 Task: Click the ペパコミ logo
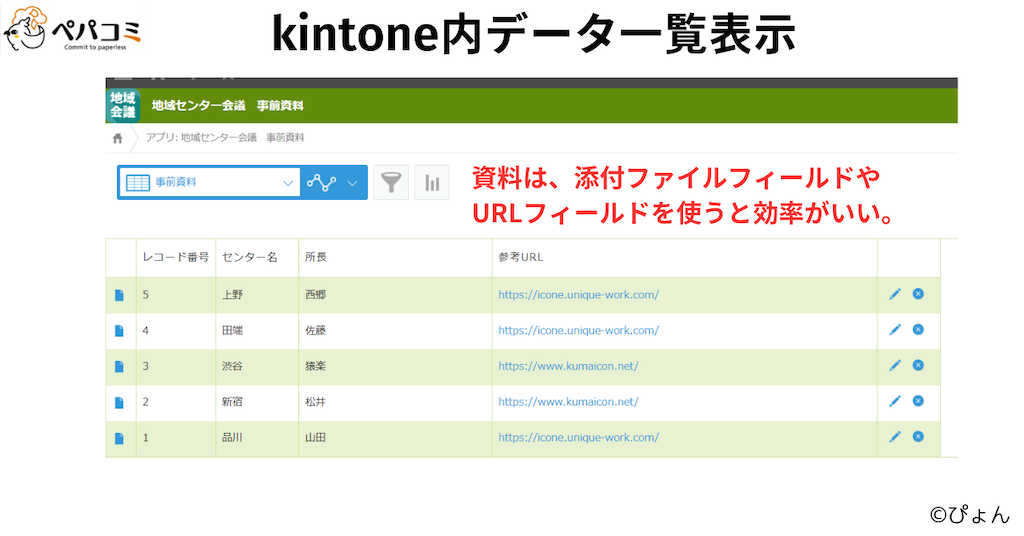(x=72, y=28)
